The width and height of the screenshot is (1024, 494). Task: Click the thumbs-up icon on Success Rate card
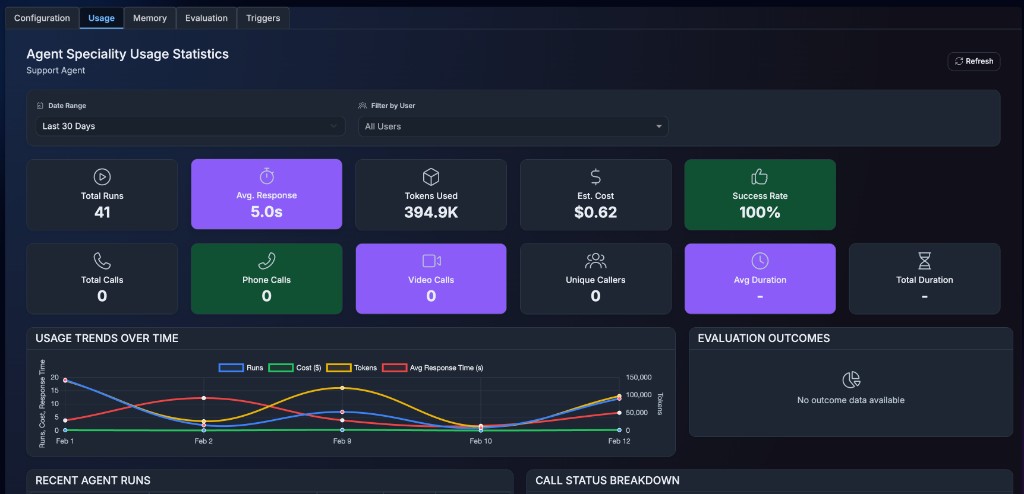pyautogui.click(x=760, y=176)
